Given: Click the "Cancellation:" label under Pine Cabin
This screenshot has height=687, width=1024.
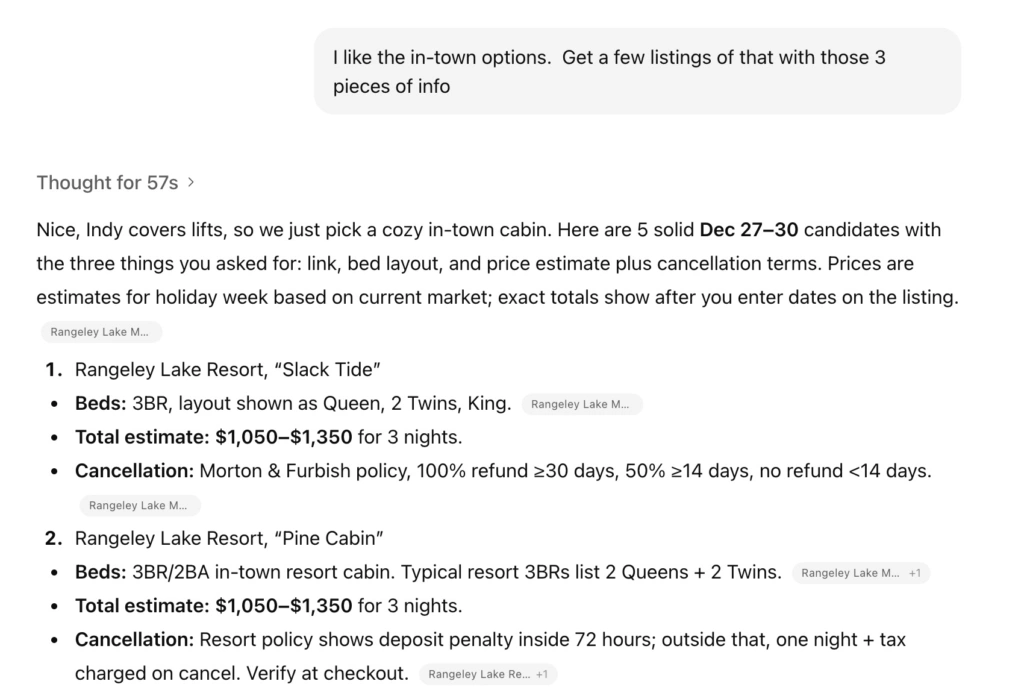Looking at the screenshot, I should coord(134,638).
